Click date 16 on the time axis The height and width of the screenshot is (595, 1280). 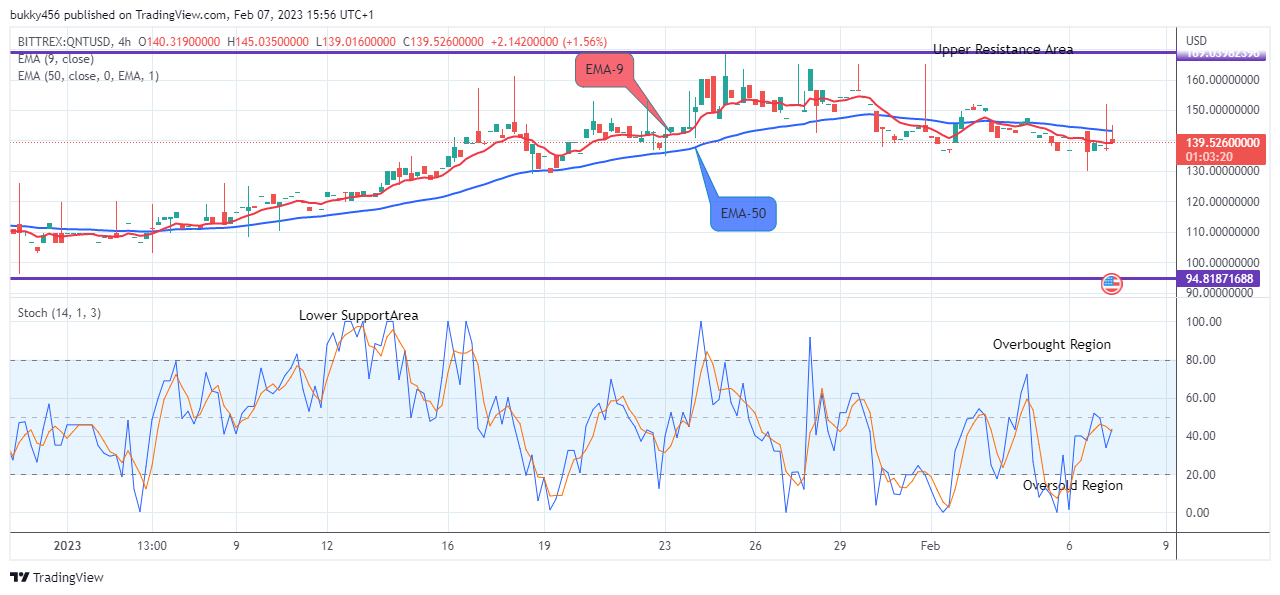point(448,546)
